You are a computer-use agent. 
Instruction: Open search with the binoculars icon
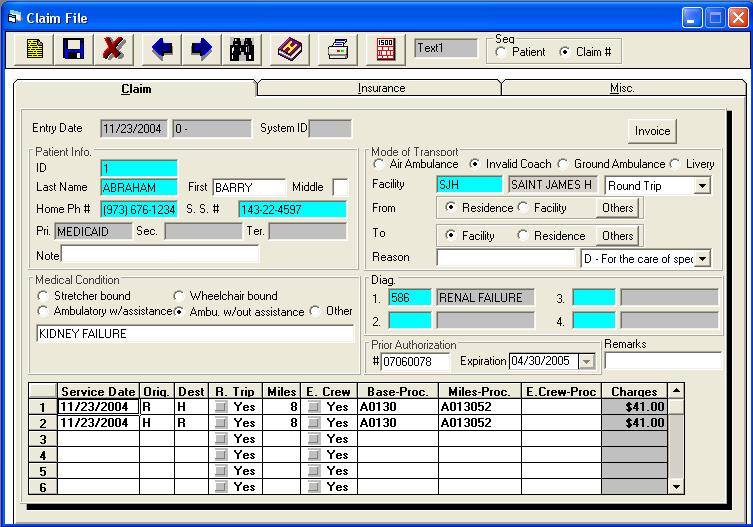tap(242, 49)
